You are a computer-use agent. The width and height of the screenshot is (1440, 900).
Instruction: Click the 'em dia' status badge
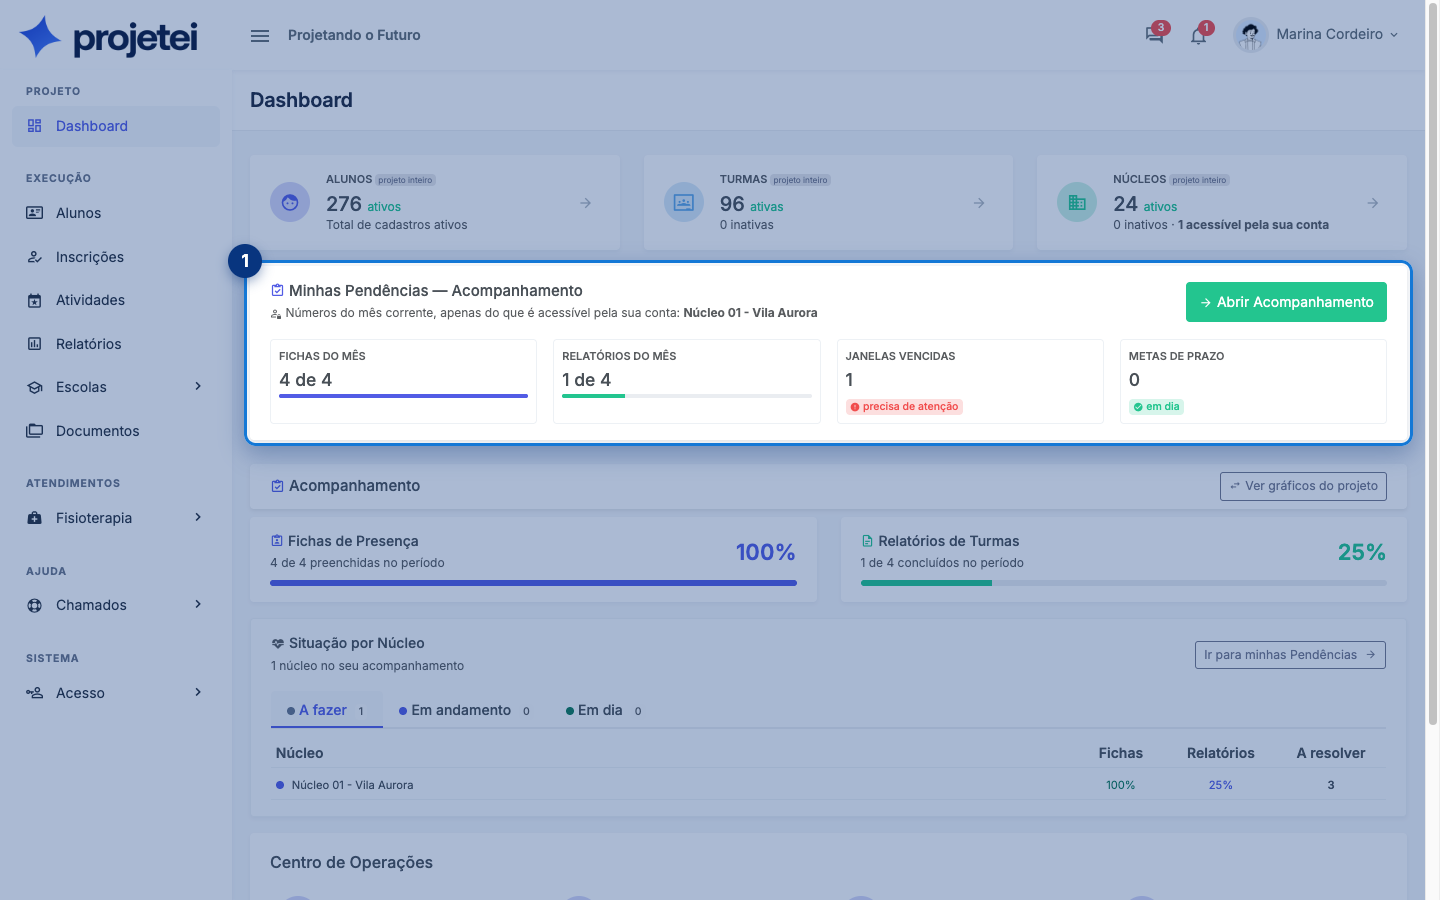pos(1156,407)
